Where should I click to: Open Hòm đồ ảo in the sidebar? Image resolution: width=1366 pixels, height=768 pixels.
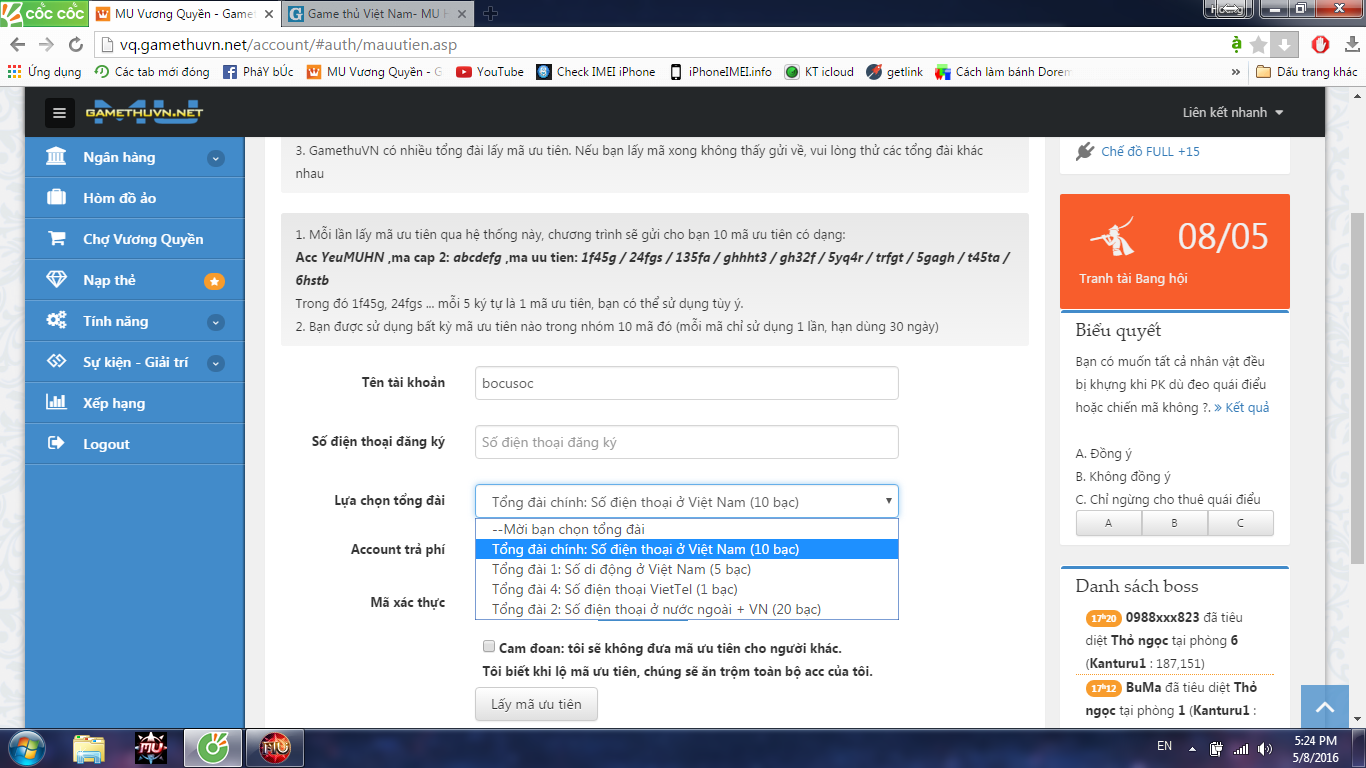click(119, 198)
